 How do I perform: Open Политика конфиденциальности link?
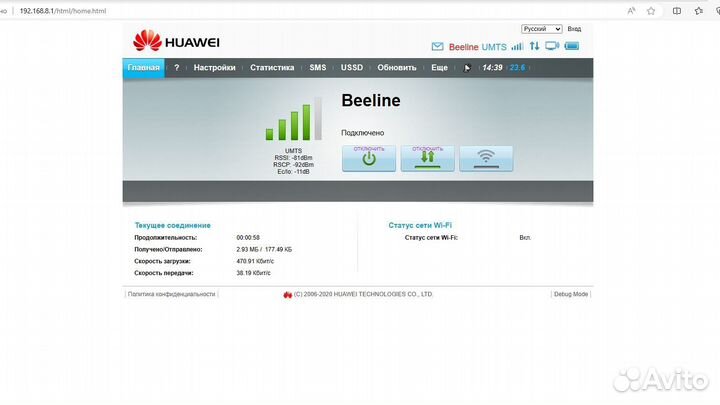pyautogui.click(x=171, y=294)
